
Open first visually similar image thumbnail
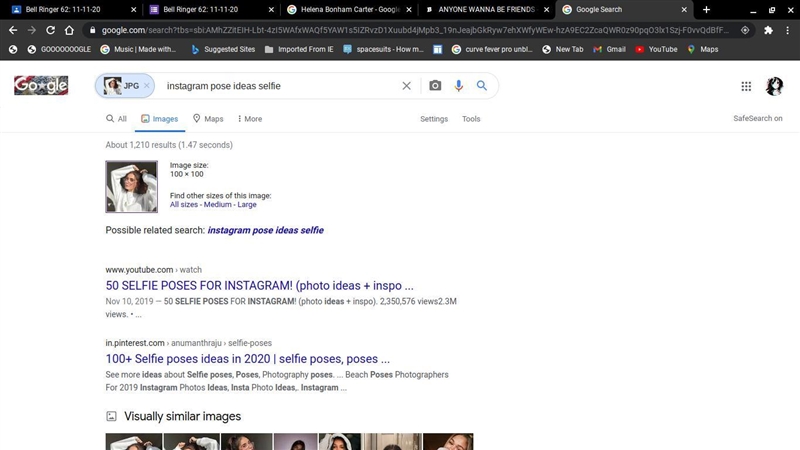[x=134, y=442]
